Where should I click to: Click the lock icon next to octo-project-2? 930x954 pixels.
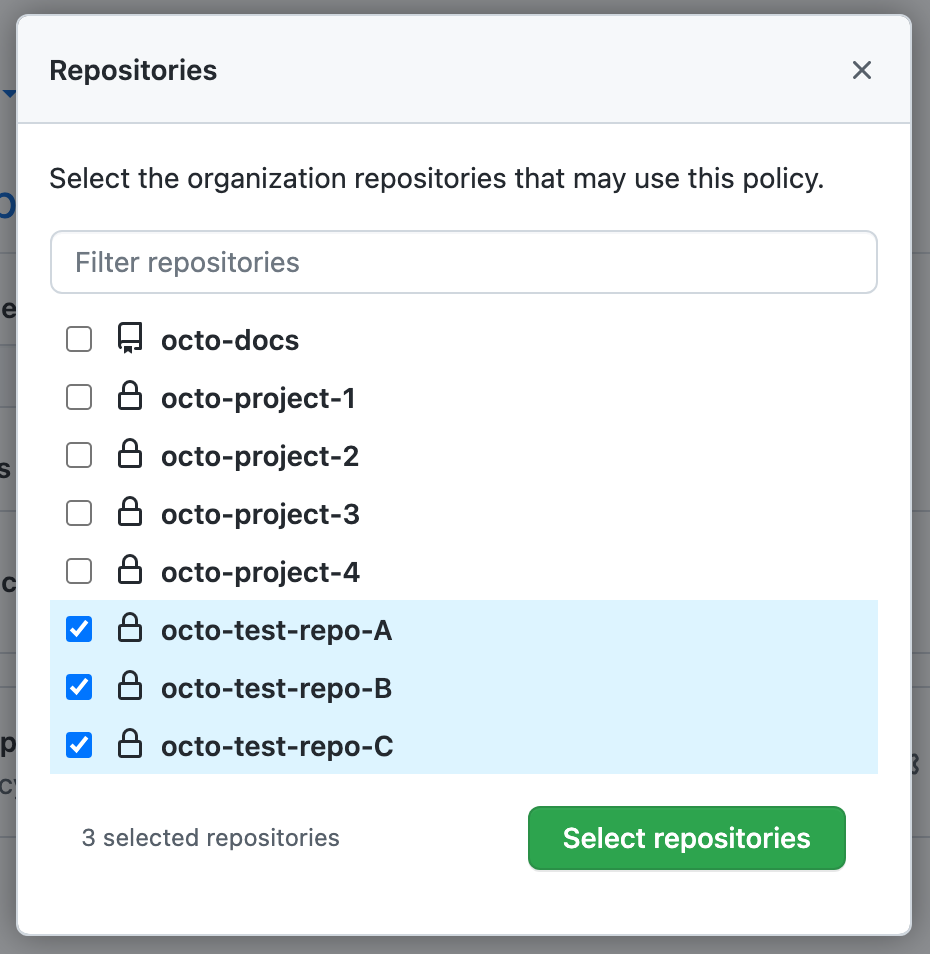coord(131,455)
